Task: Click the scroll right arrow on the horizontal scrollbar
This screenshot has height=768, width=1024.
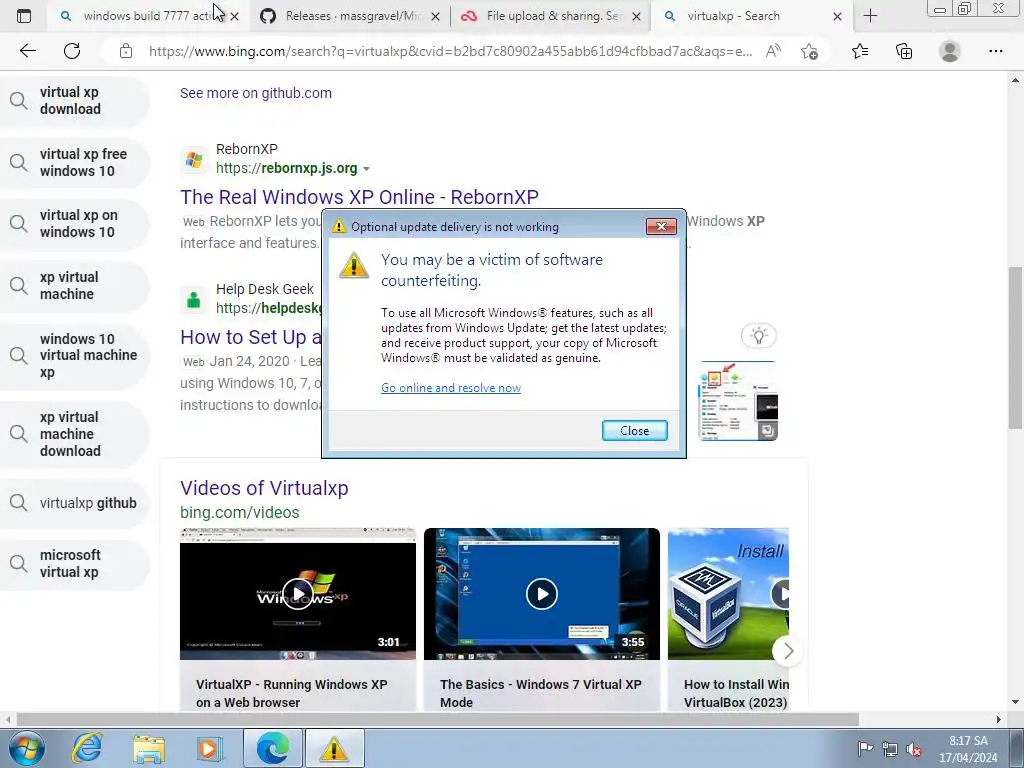Action: tap(998, 720)
